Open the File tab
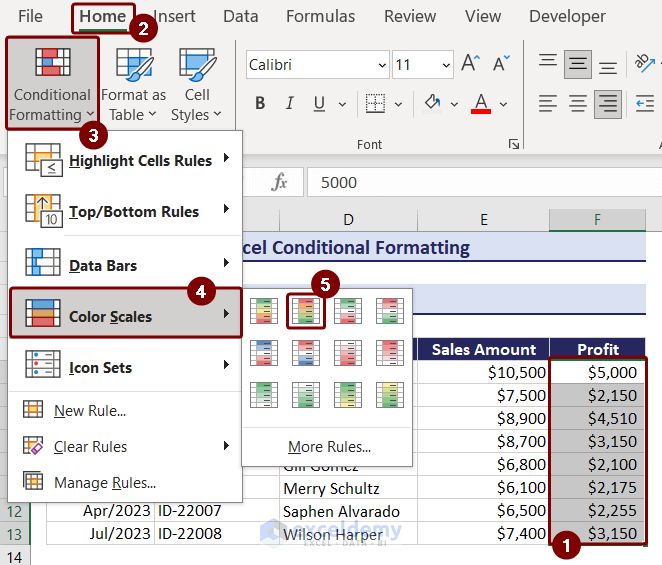 point(30,16)
